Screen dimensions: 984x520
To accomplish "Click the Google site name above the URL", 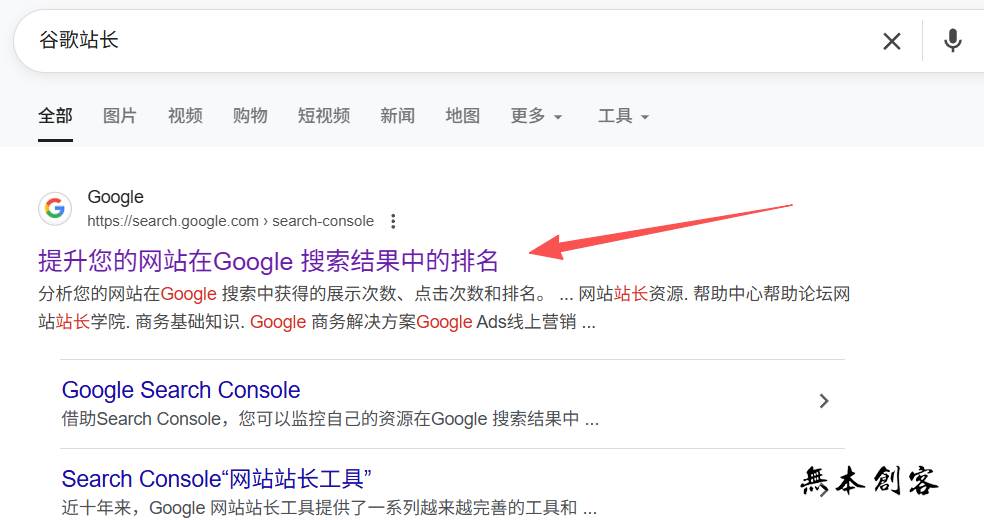I will [x=116, y=197].
